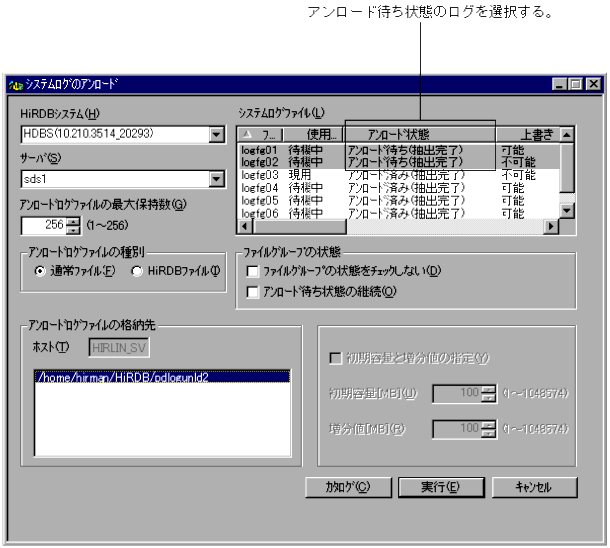This screenshot has height=548, width=610.
Task: Select the logfg03 row
Action: (399, 175)
